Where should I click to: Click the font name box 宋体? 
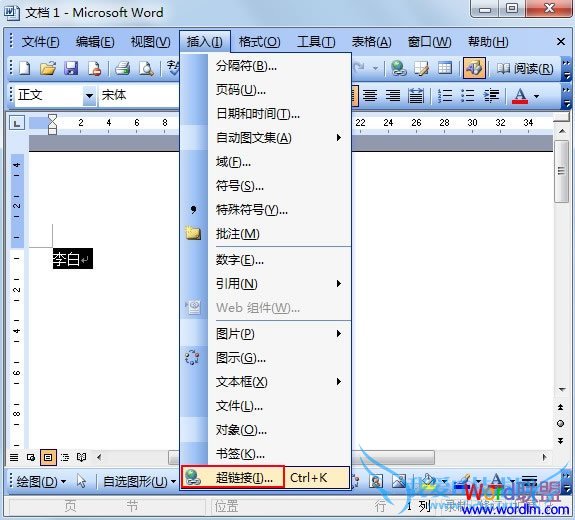coord(139,96)
